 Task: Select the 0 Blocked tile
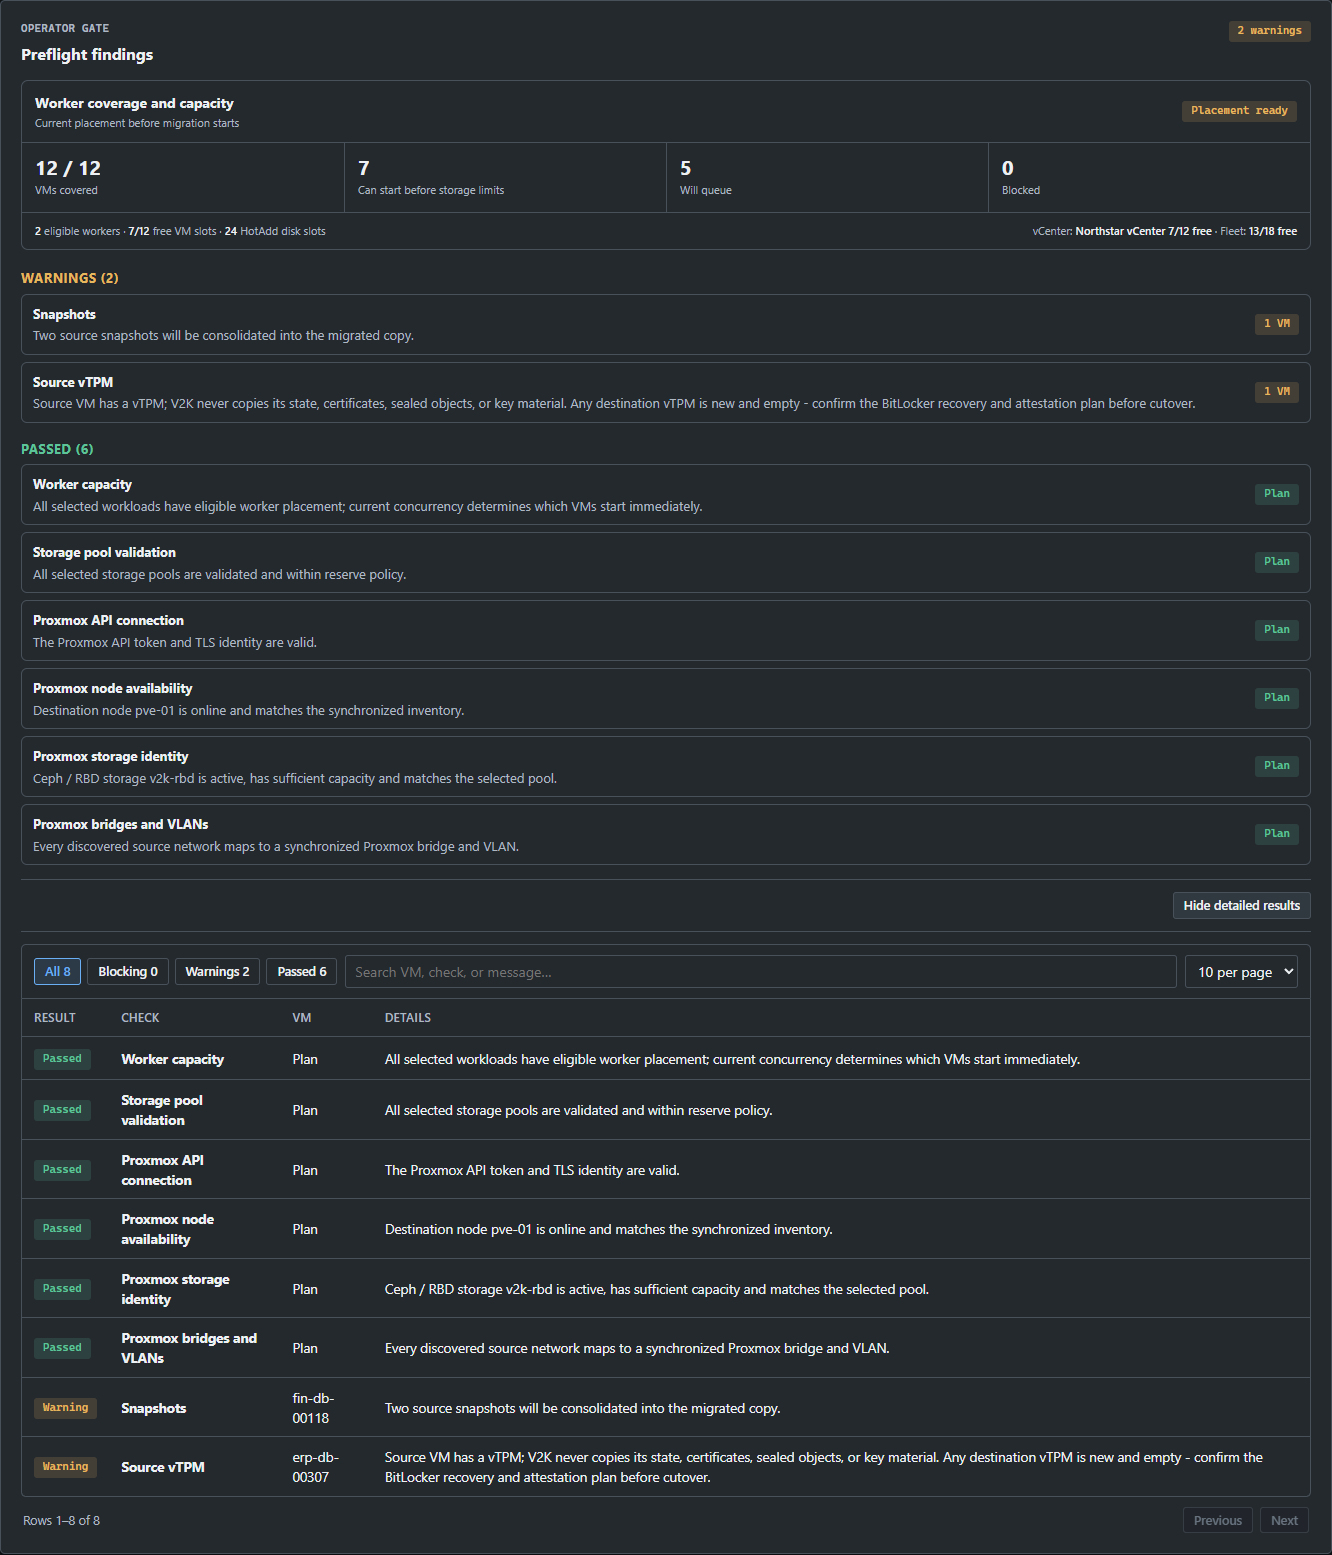[x=1149, y=177]
